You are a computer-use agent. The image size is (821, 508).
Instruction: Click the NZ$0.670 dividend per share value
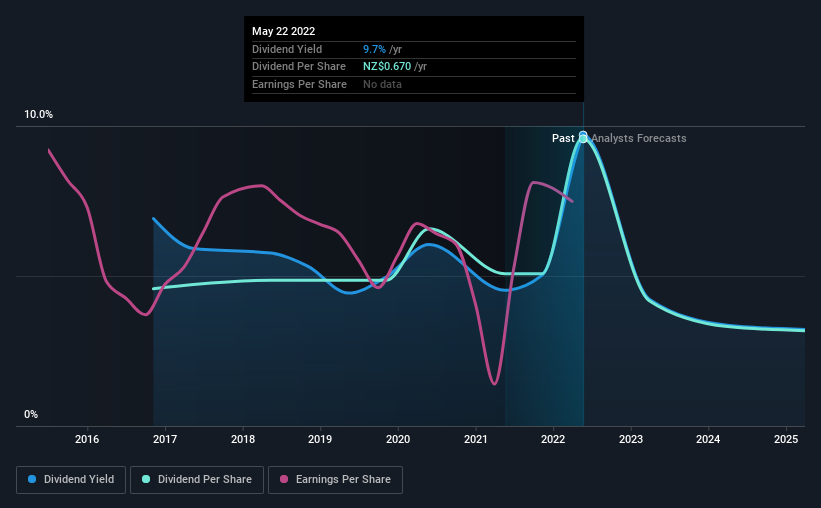pyautogui.click(x=387, y=67)
